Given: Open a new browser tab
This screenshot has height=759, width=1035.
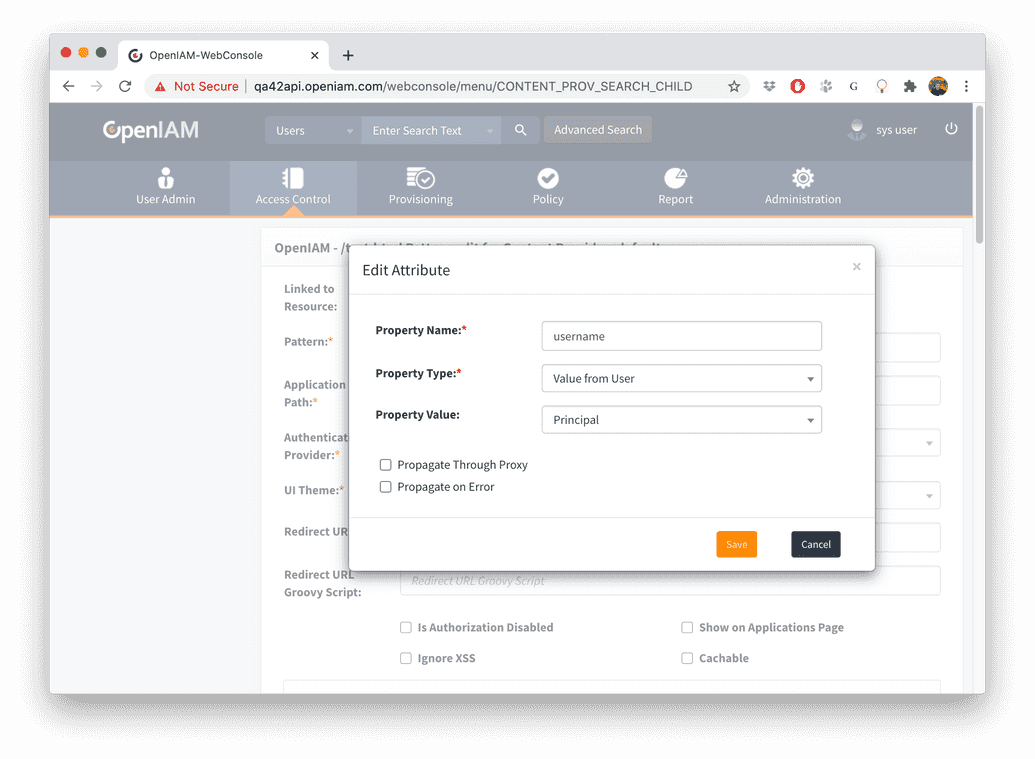Looking at the screenshot, I should pos(346,55).
